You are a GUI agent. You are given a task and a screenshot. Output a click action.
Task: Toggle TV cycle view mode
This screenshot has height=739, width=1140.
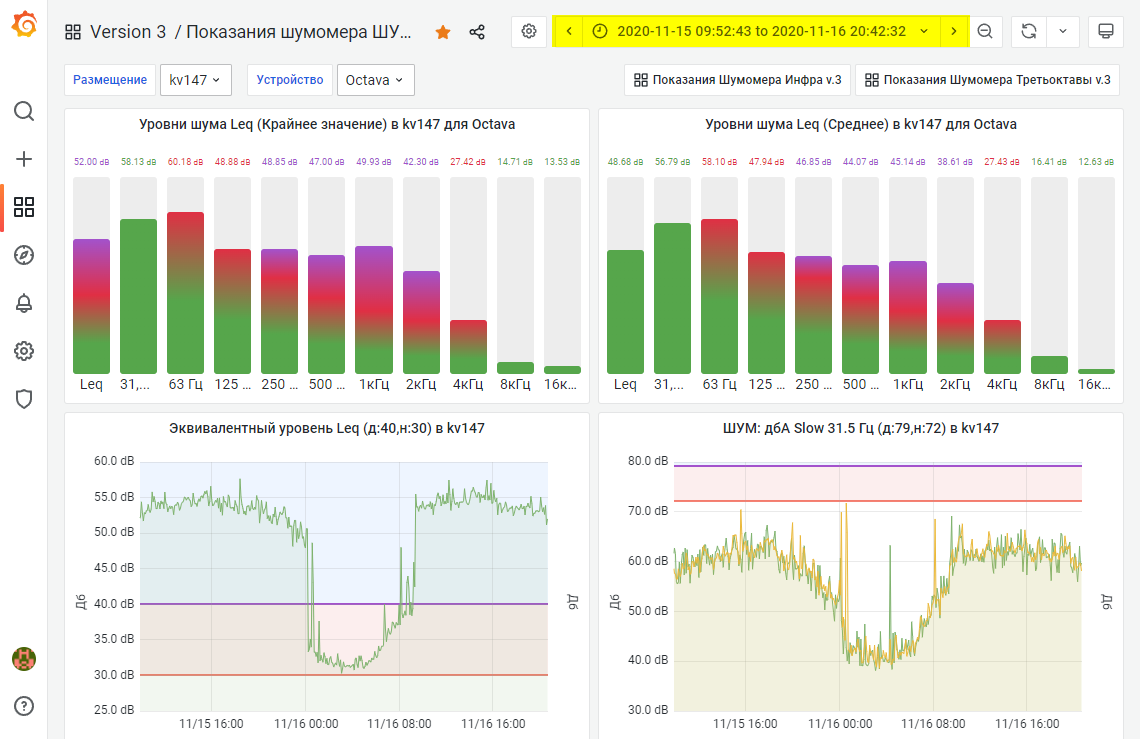click(1106, 32)
